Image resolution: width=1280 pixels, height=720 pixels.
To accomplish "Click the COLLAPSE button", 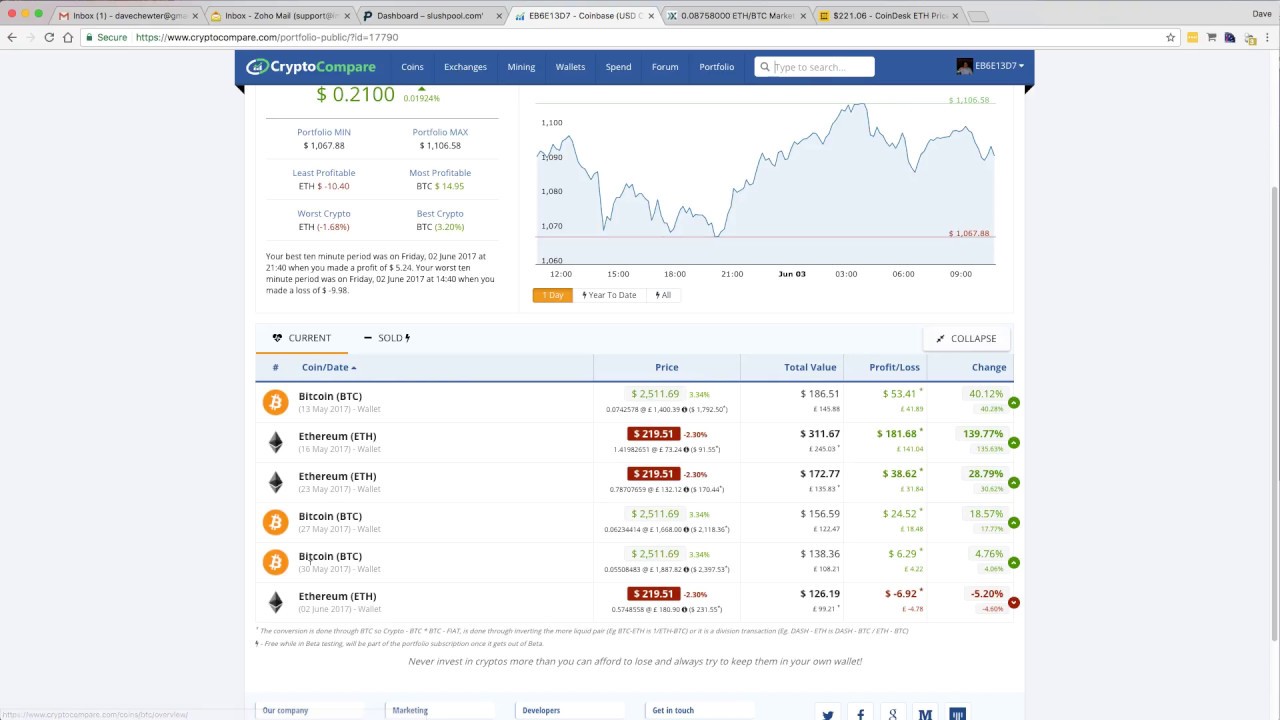I will pos(966,338).
